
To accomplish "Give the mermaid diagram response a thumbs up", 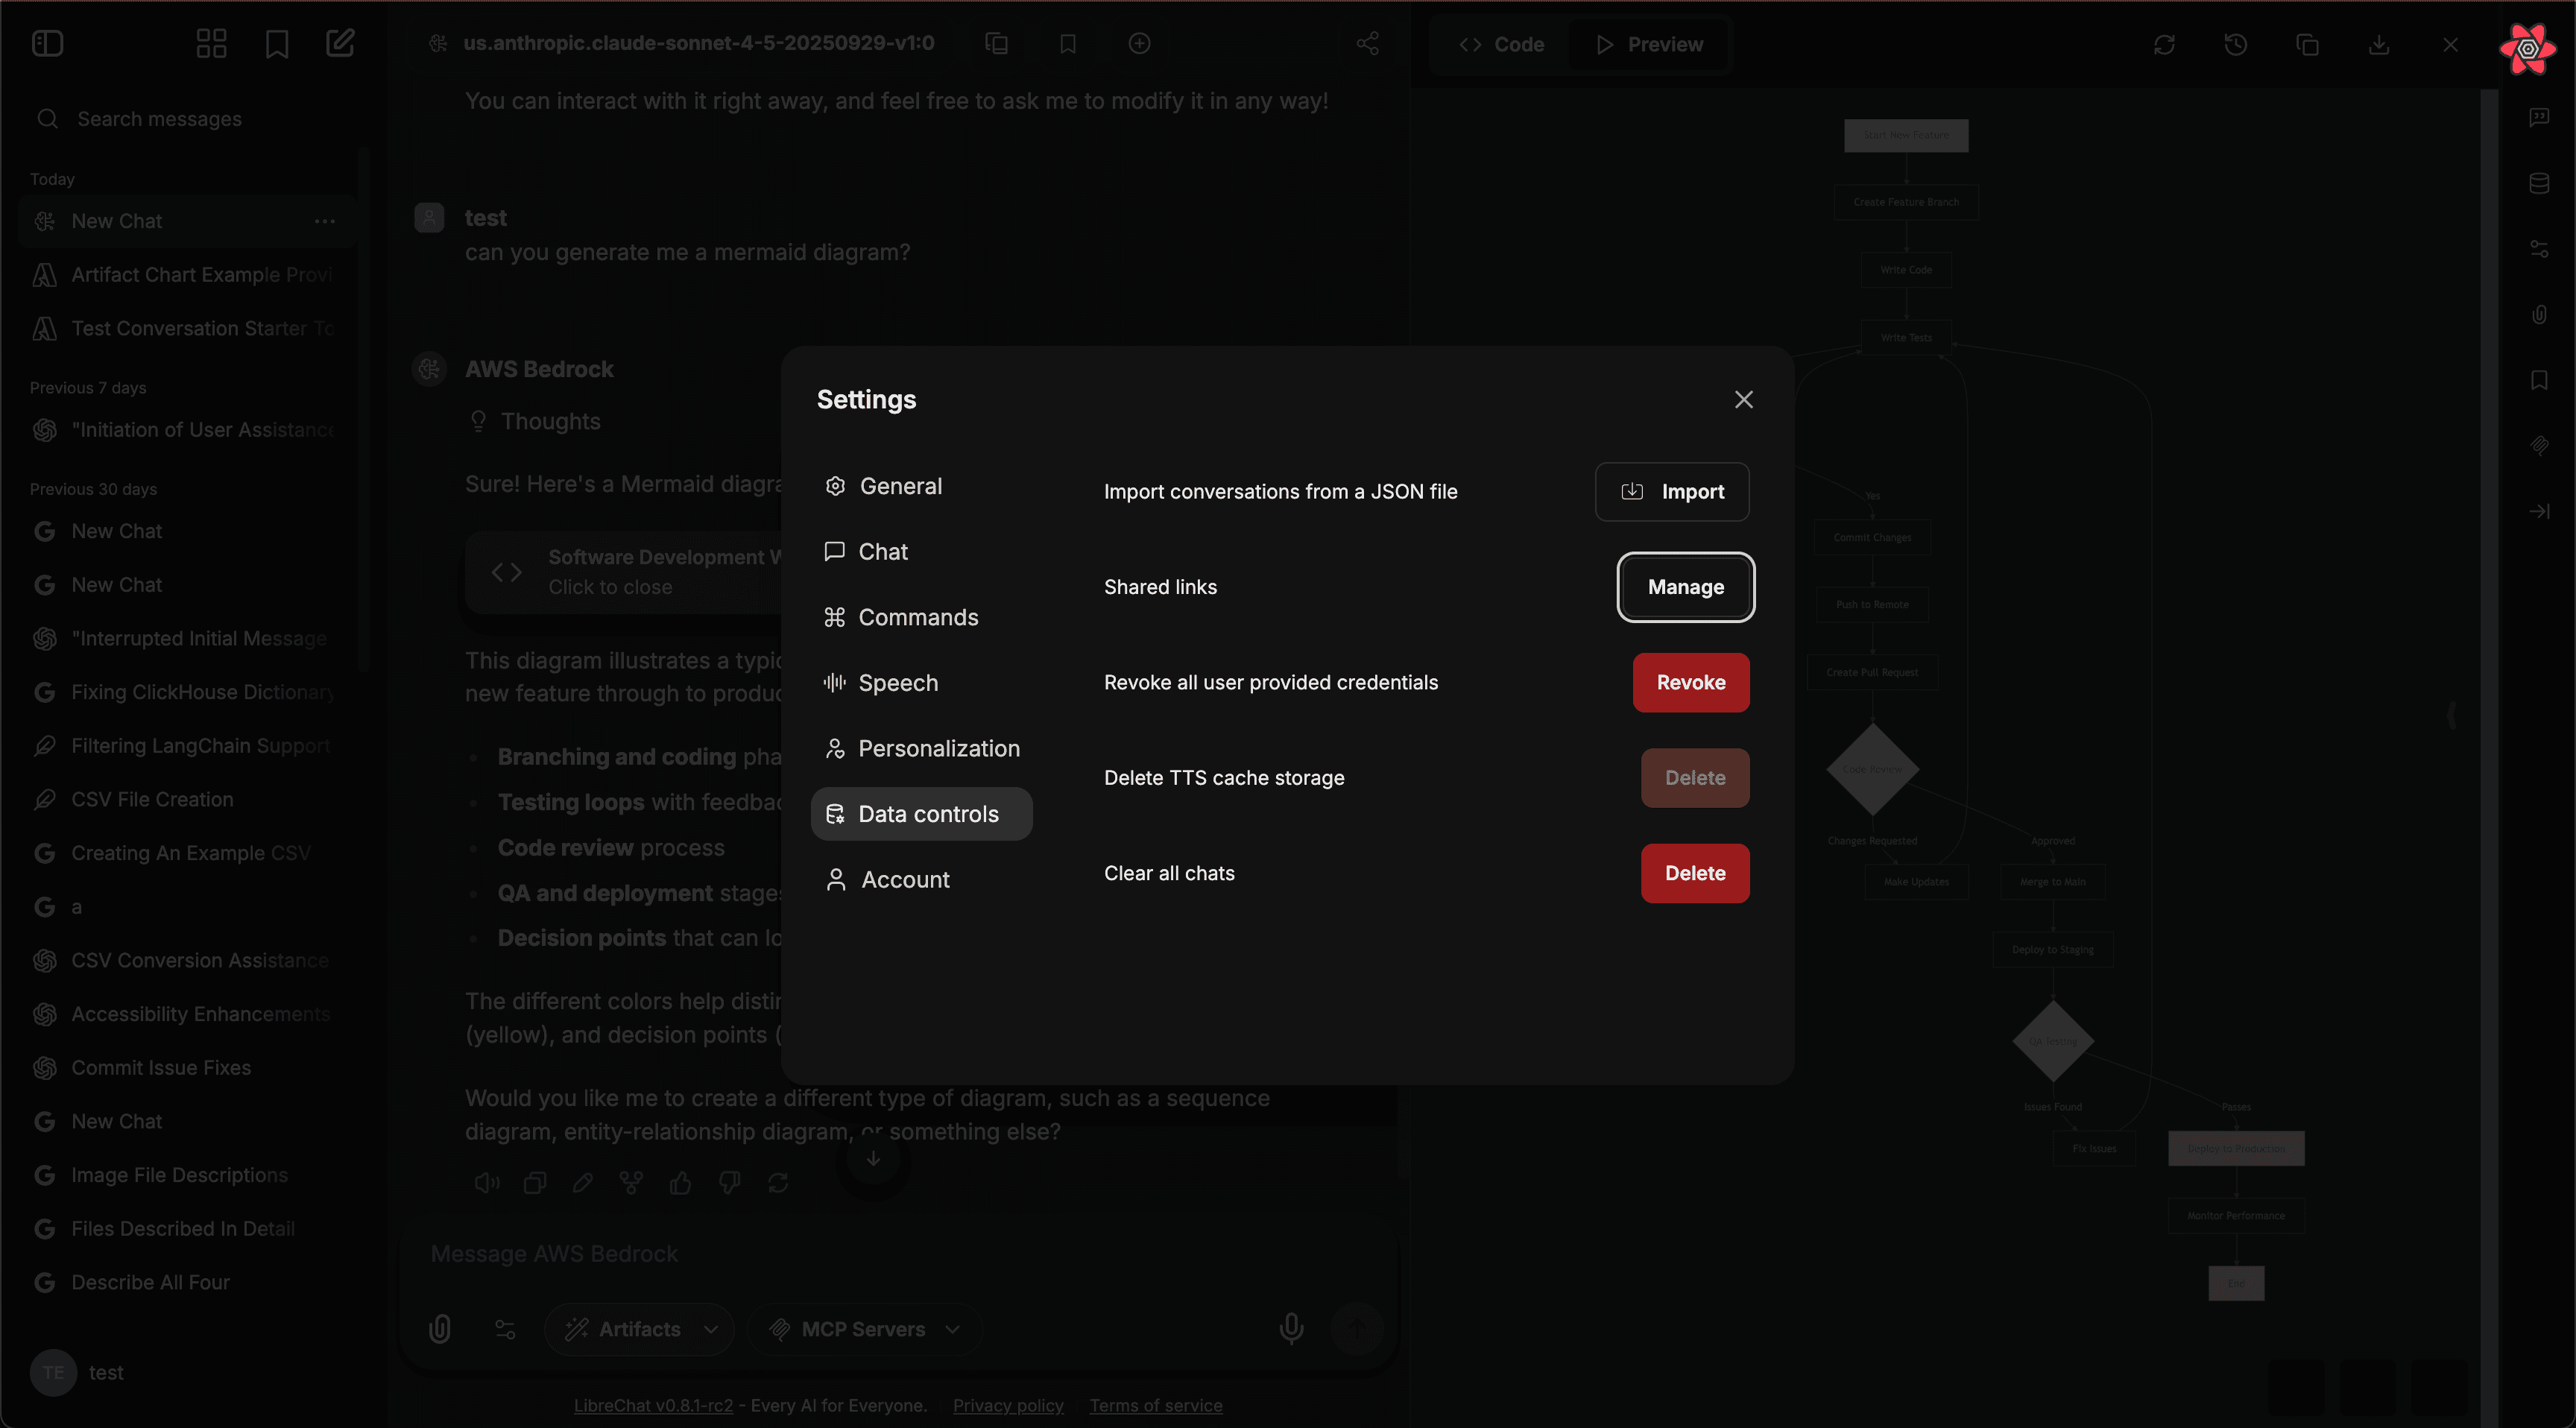I will (x=681, y=1183).
